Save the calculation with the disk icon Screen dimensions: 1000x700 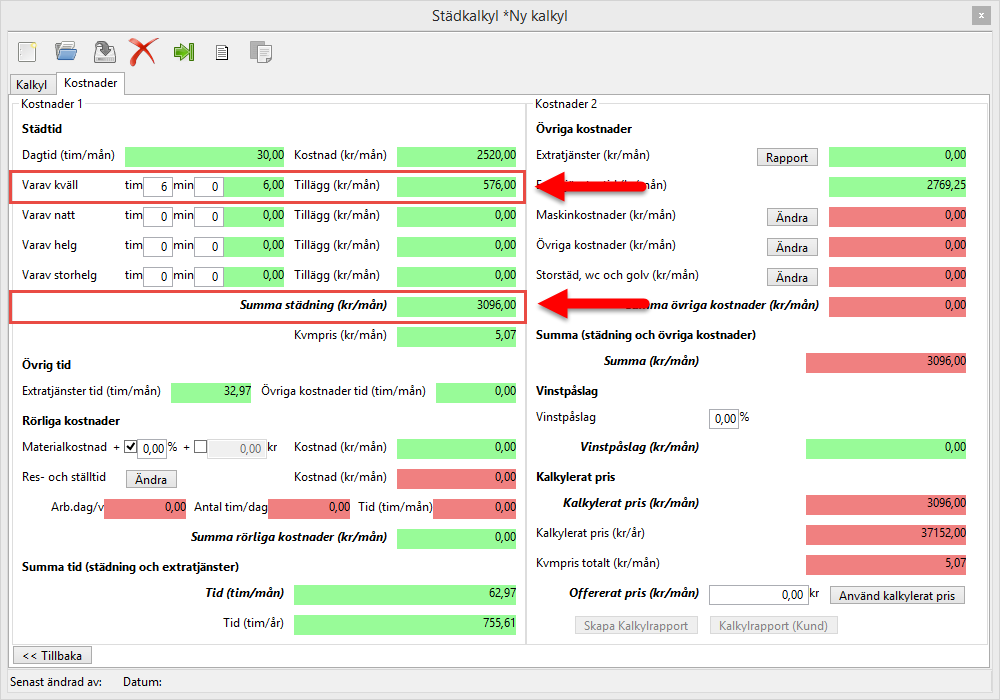click(x=104, y=51)
